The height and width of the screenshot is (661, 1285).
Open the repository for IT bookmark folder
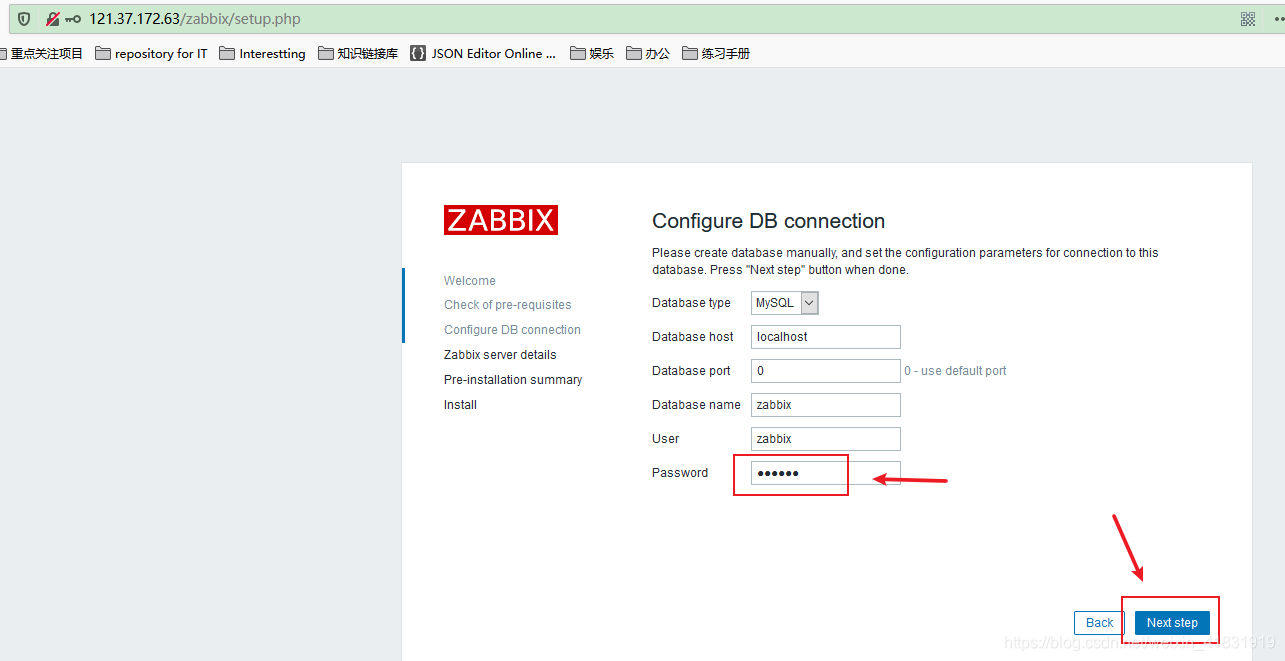point(152,54)
